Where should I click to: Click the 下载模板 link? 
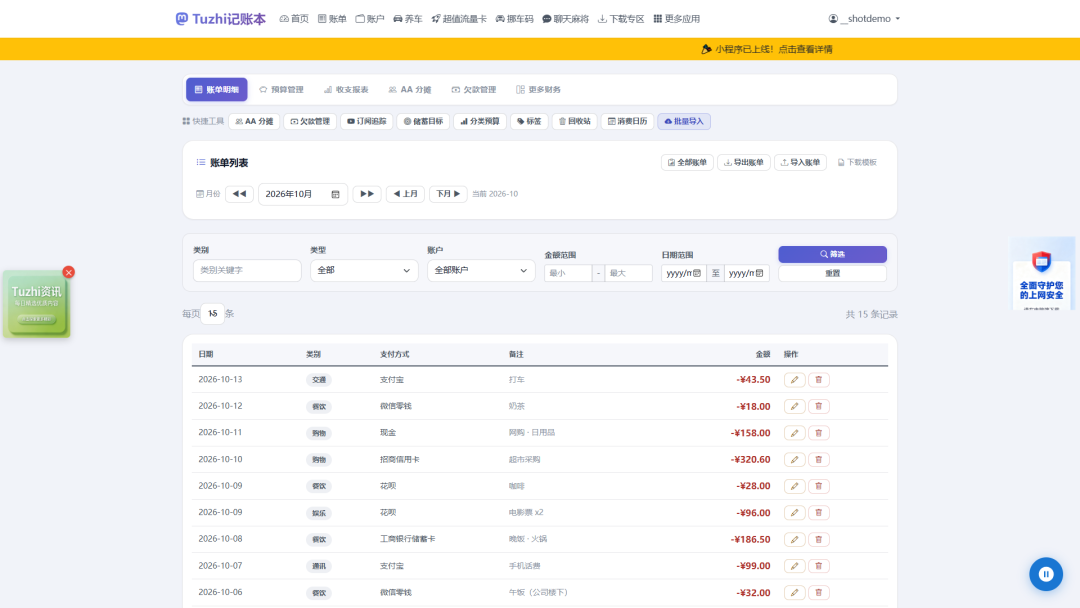click(x=857, y=163)
